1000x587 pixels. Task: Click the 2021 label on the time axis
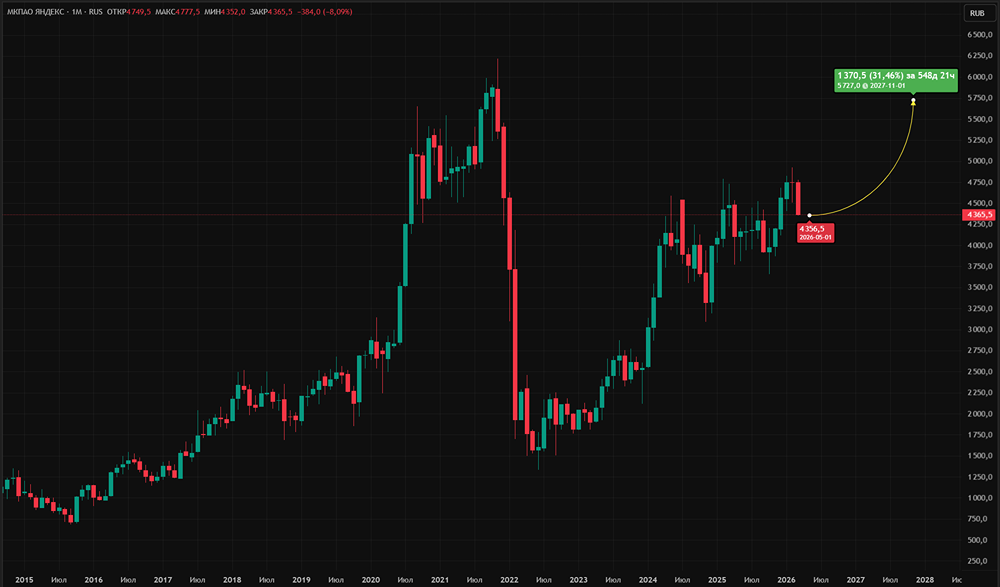(439, 580)
